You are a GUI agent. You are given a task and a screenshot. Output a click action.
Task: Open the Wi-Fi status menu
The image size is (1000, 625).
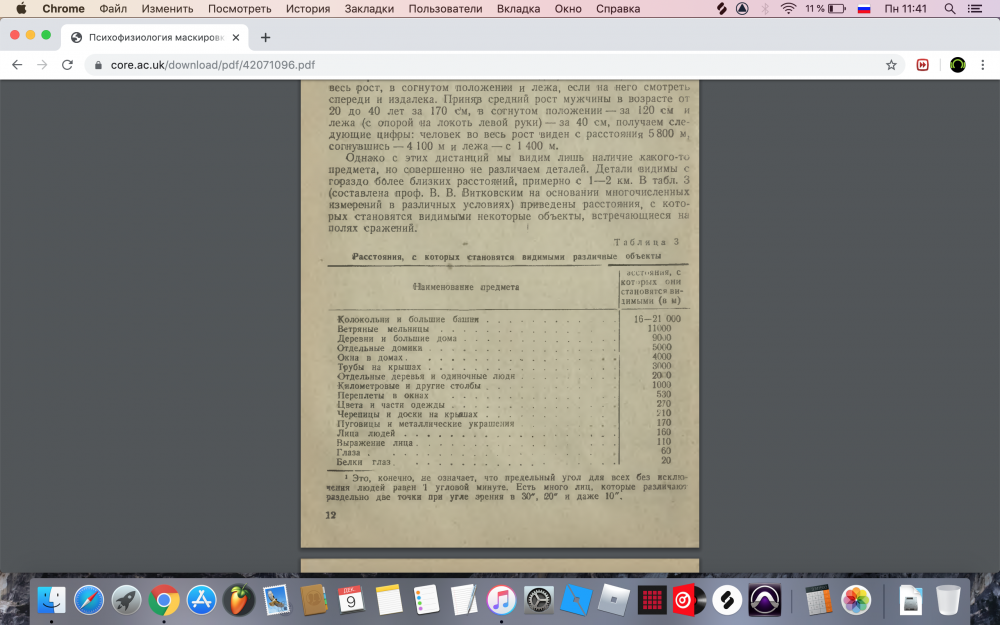(x=788, y=8)
